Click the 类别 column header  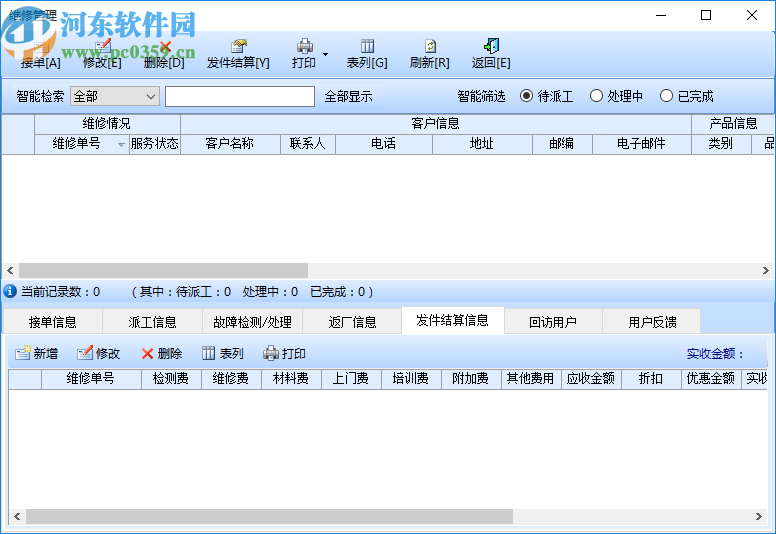(x=721, y=144)
